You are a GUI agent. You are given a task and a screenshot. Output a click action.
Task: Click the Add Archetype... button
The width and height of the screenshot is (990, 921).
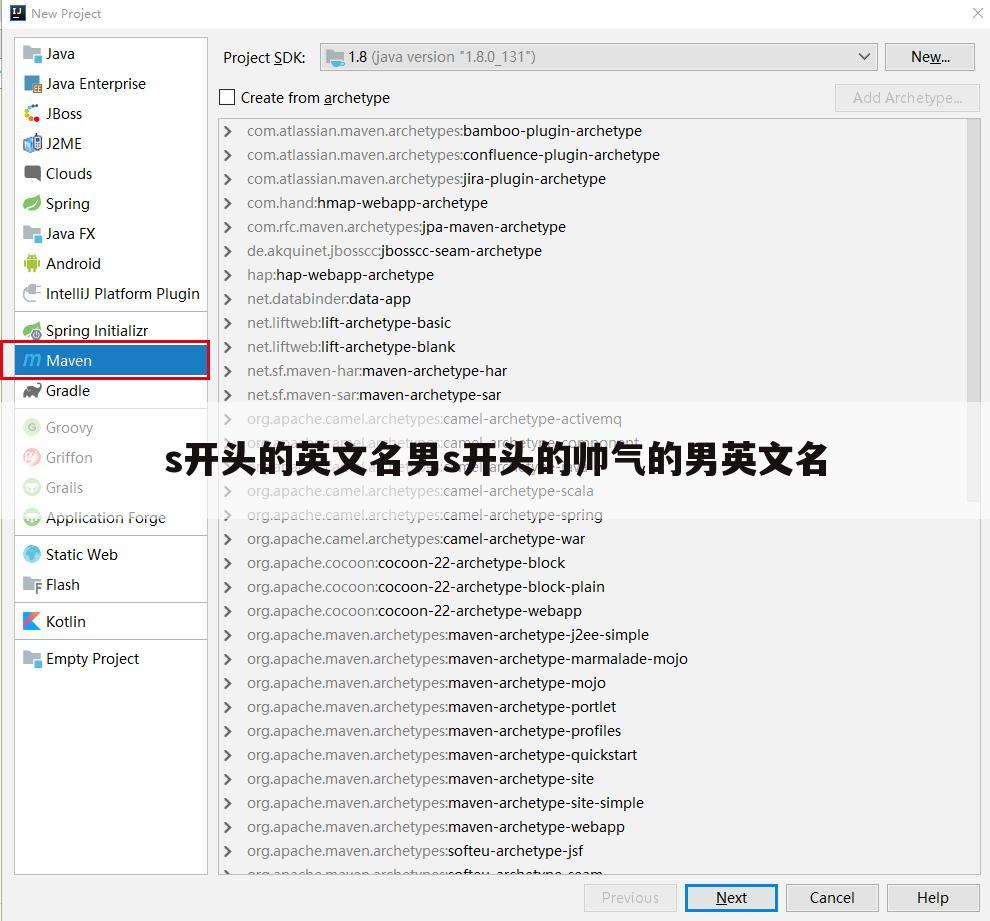pyautogui.click(x=907, y=98)
